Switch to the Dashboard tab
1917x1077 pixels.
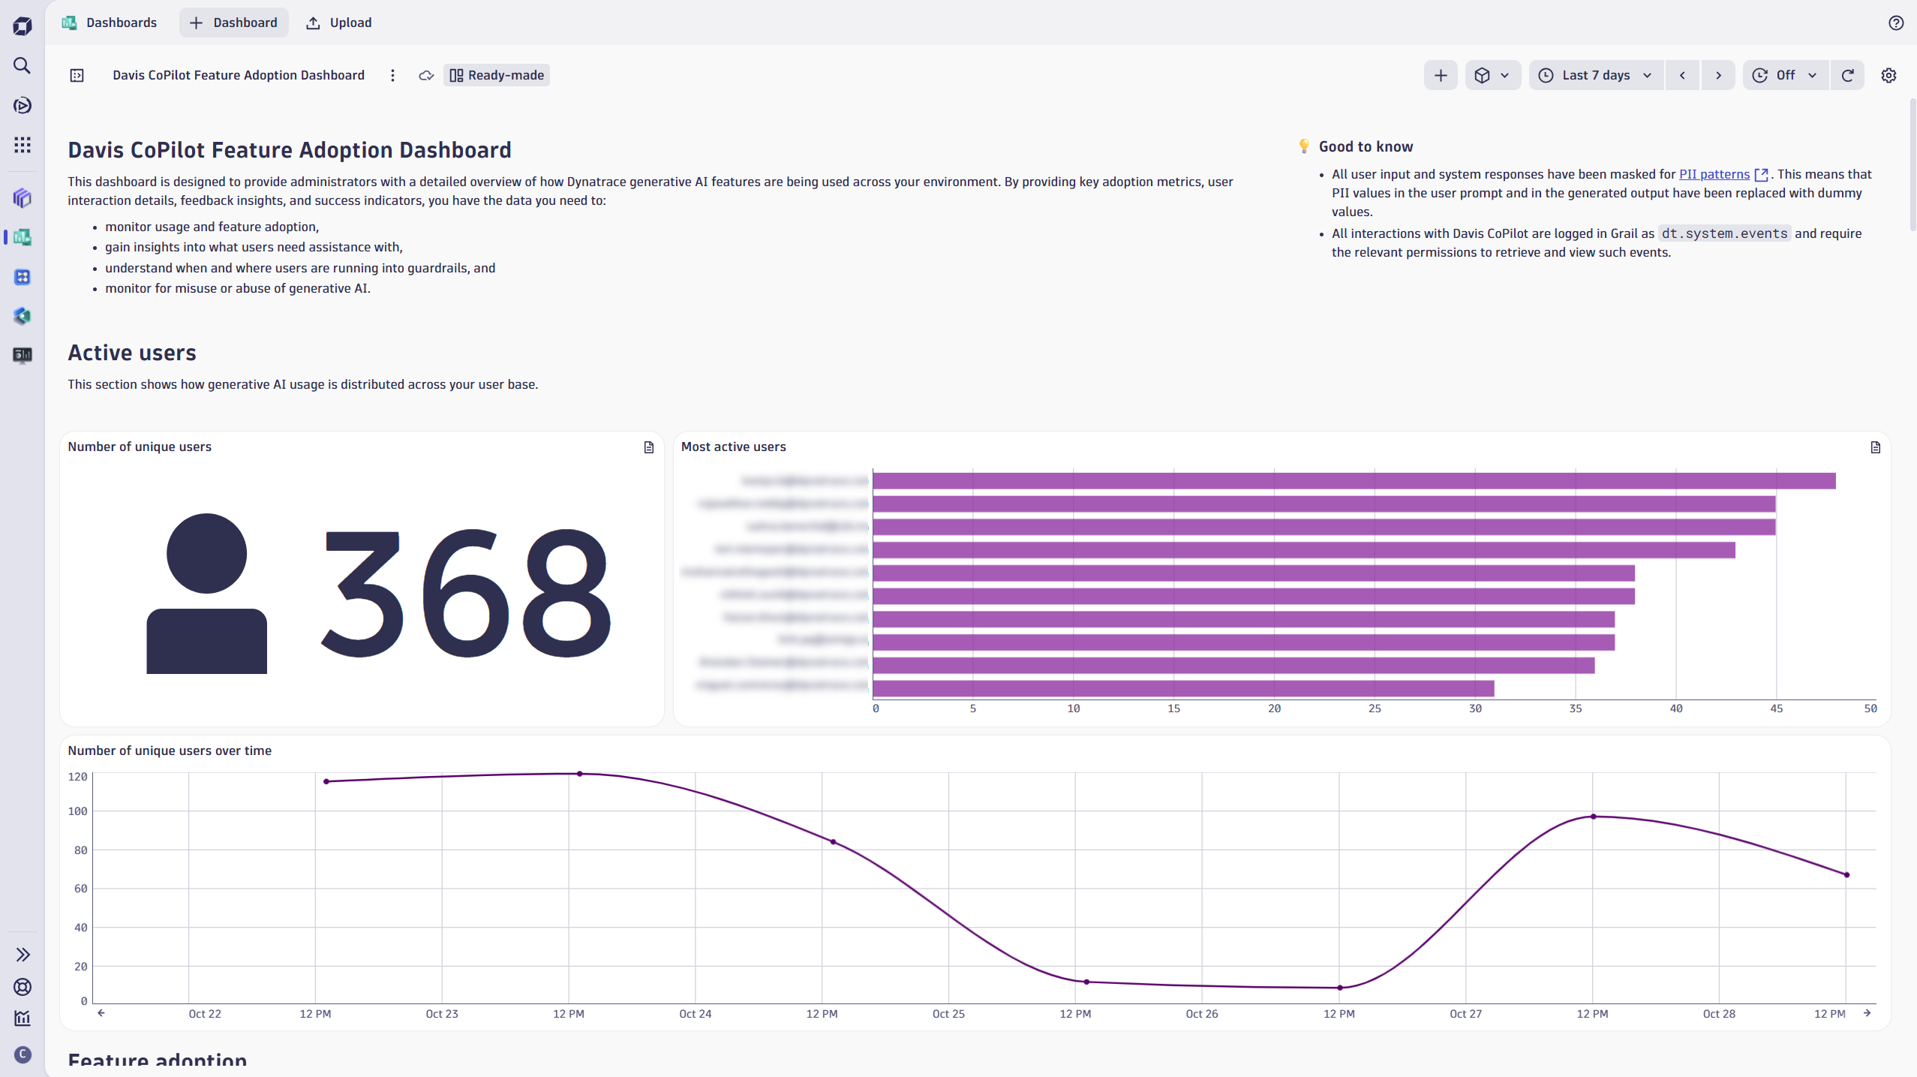pos(233,22)
